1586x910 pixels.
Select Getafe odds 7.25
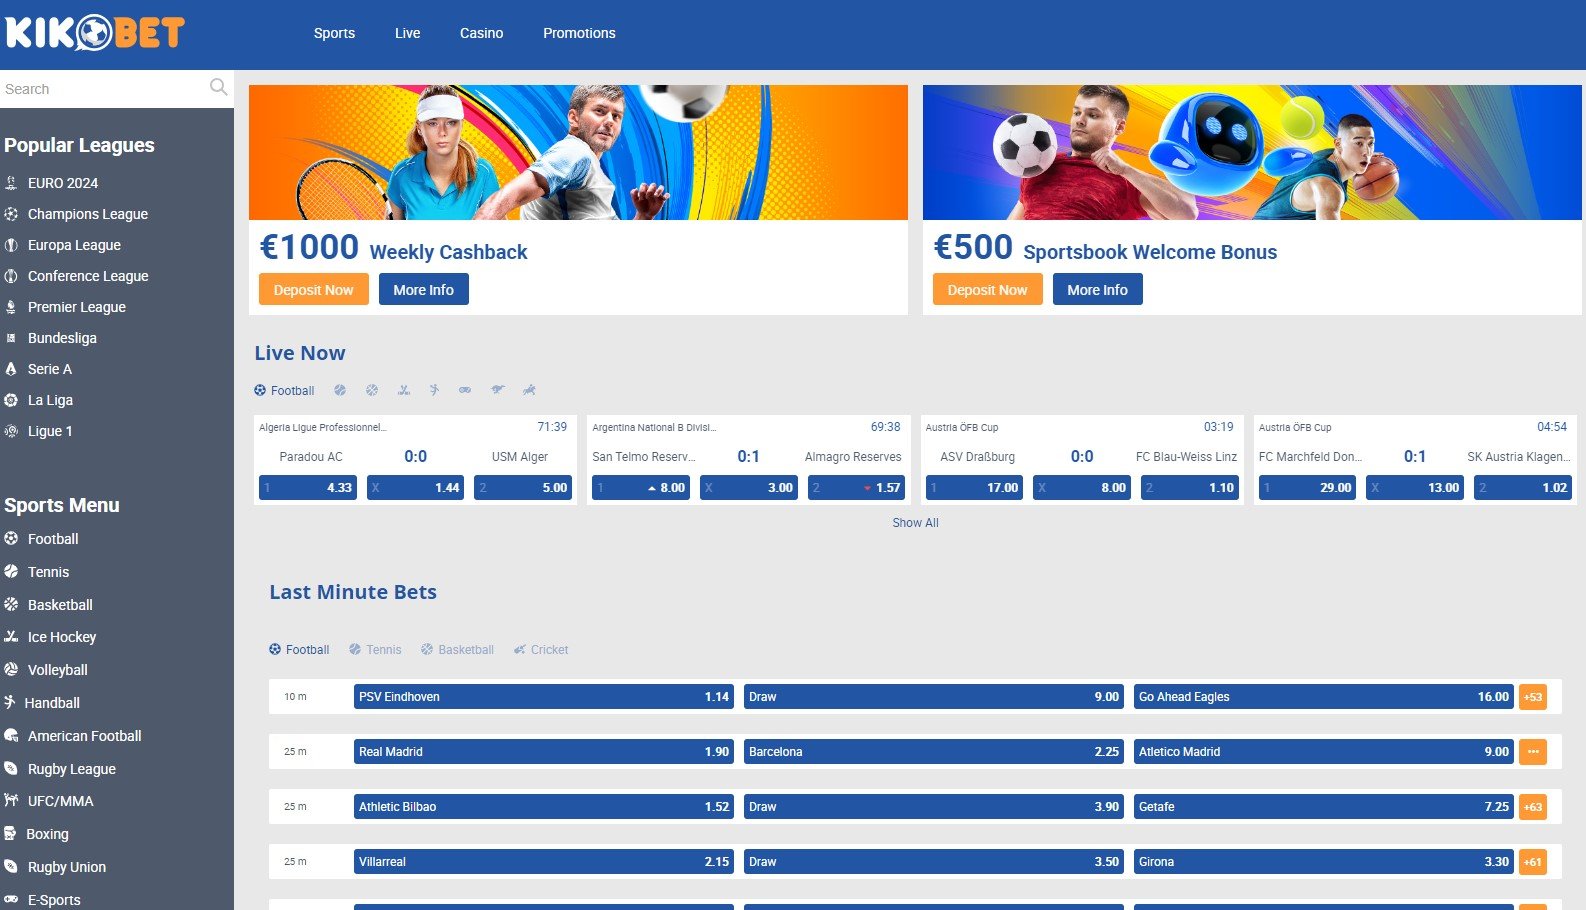(1324, 807)
